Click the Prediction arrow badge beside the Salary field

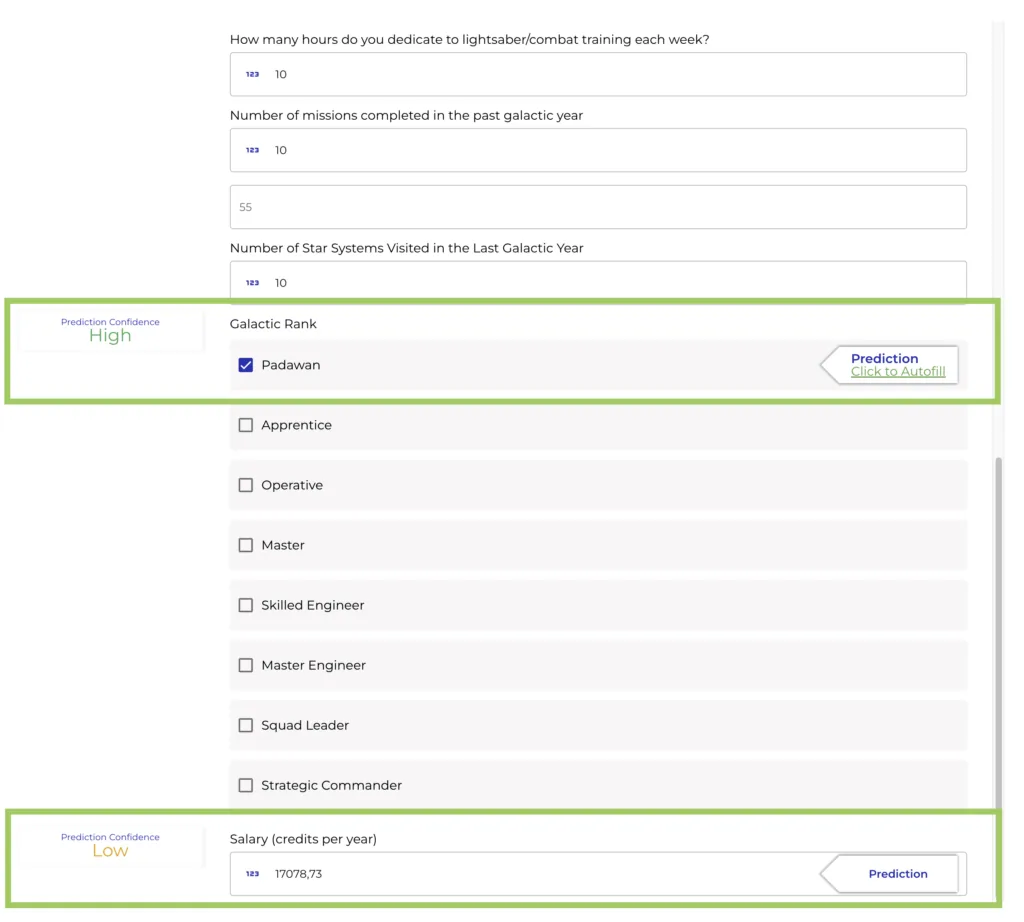click(x=897, y=873)
